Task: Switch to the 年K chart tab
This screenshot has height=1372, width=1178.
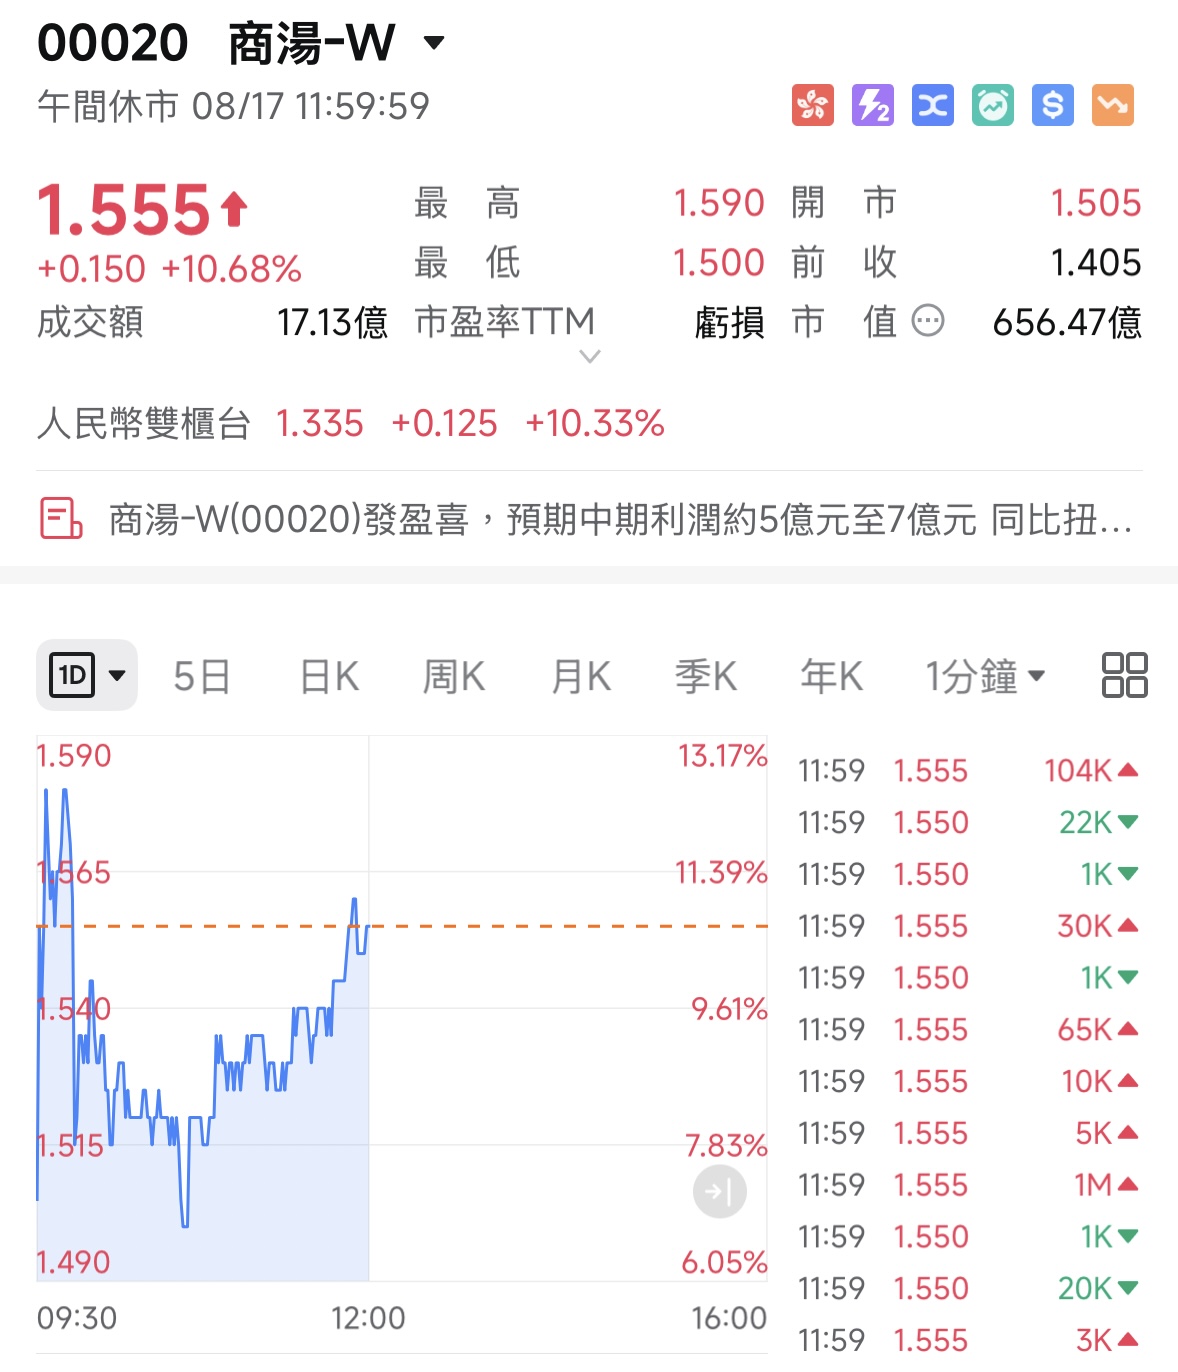Action: tap(832, 677)
